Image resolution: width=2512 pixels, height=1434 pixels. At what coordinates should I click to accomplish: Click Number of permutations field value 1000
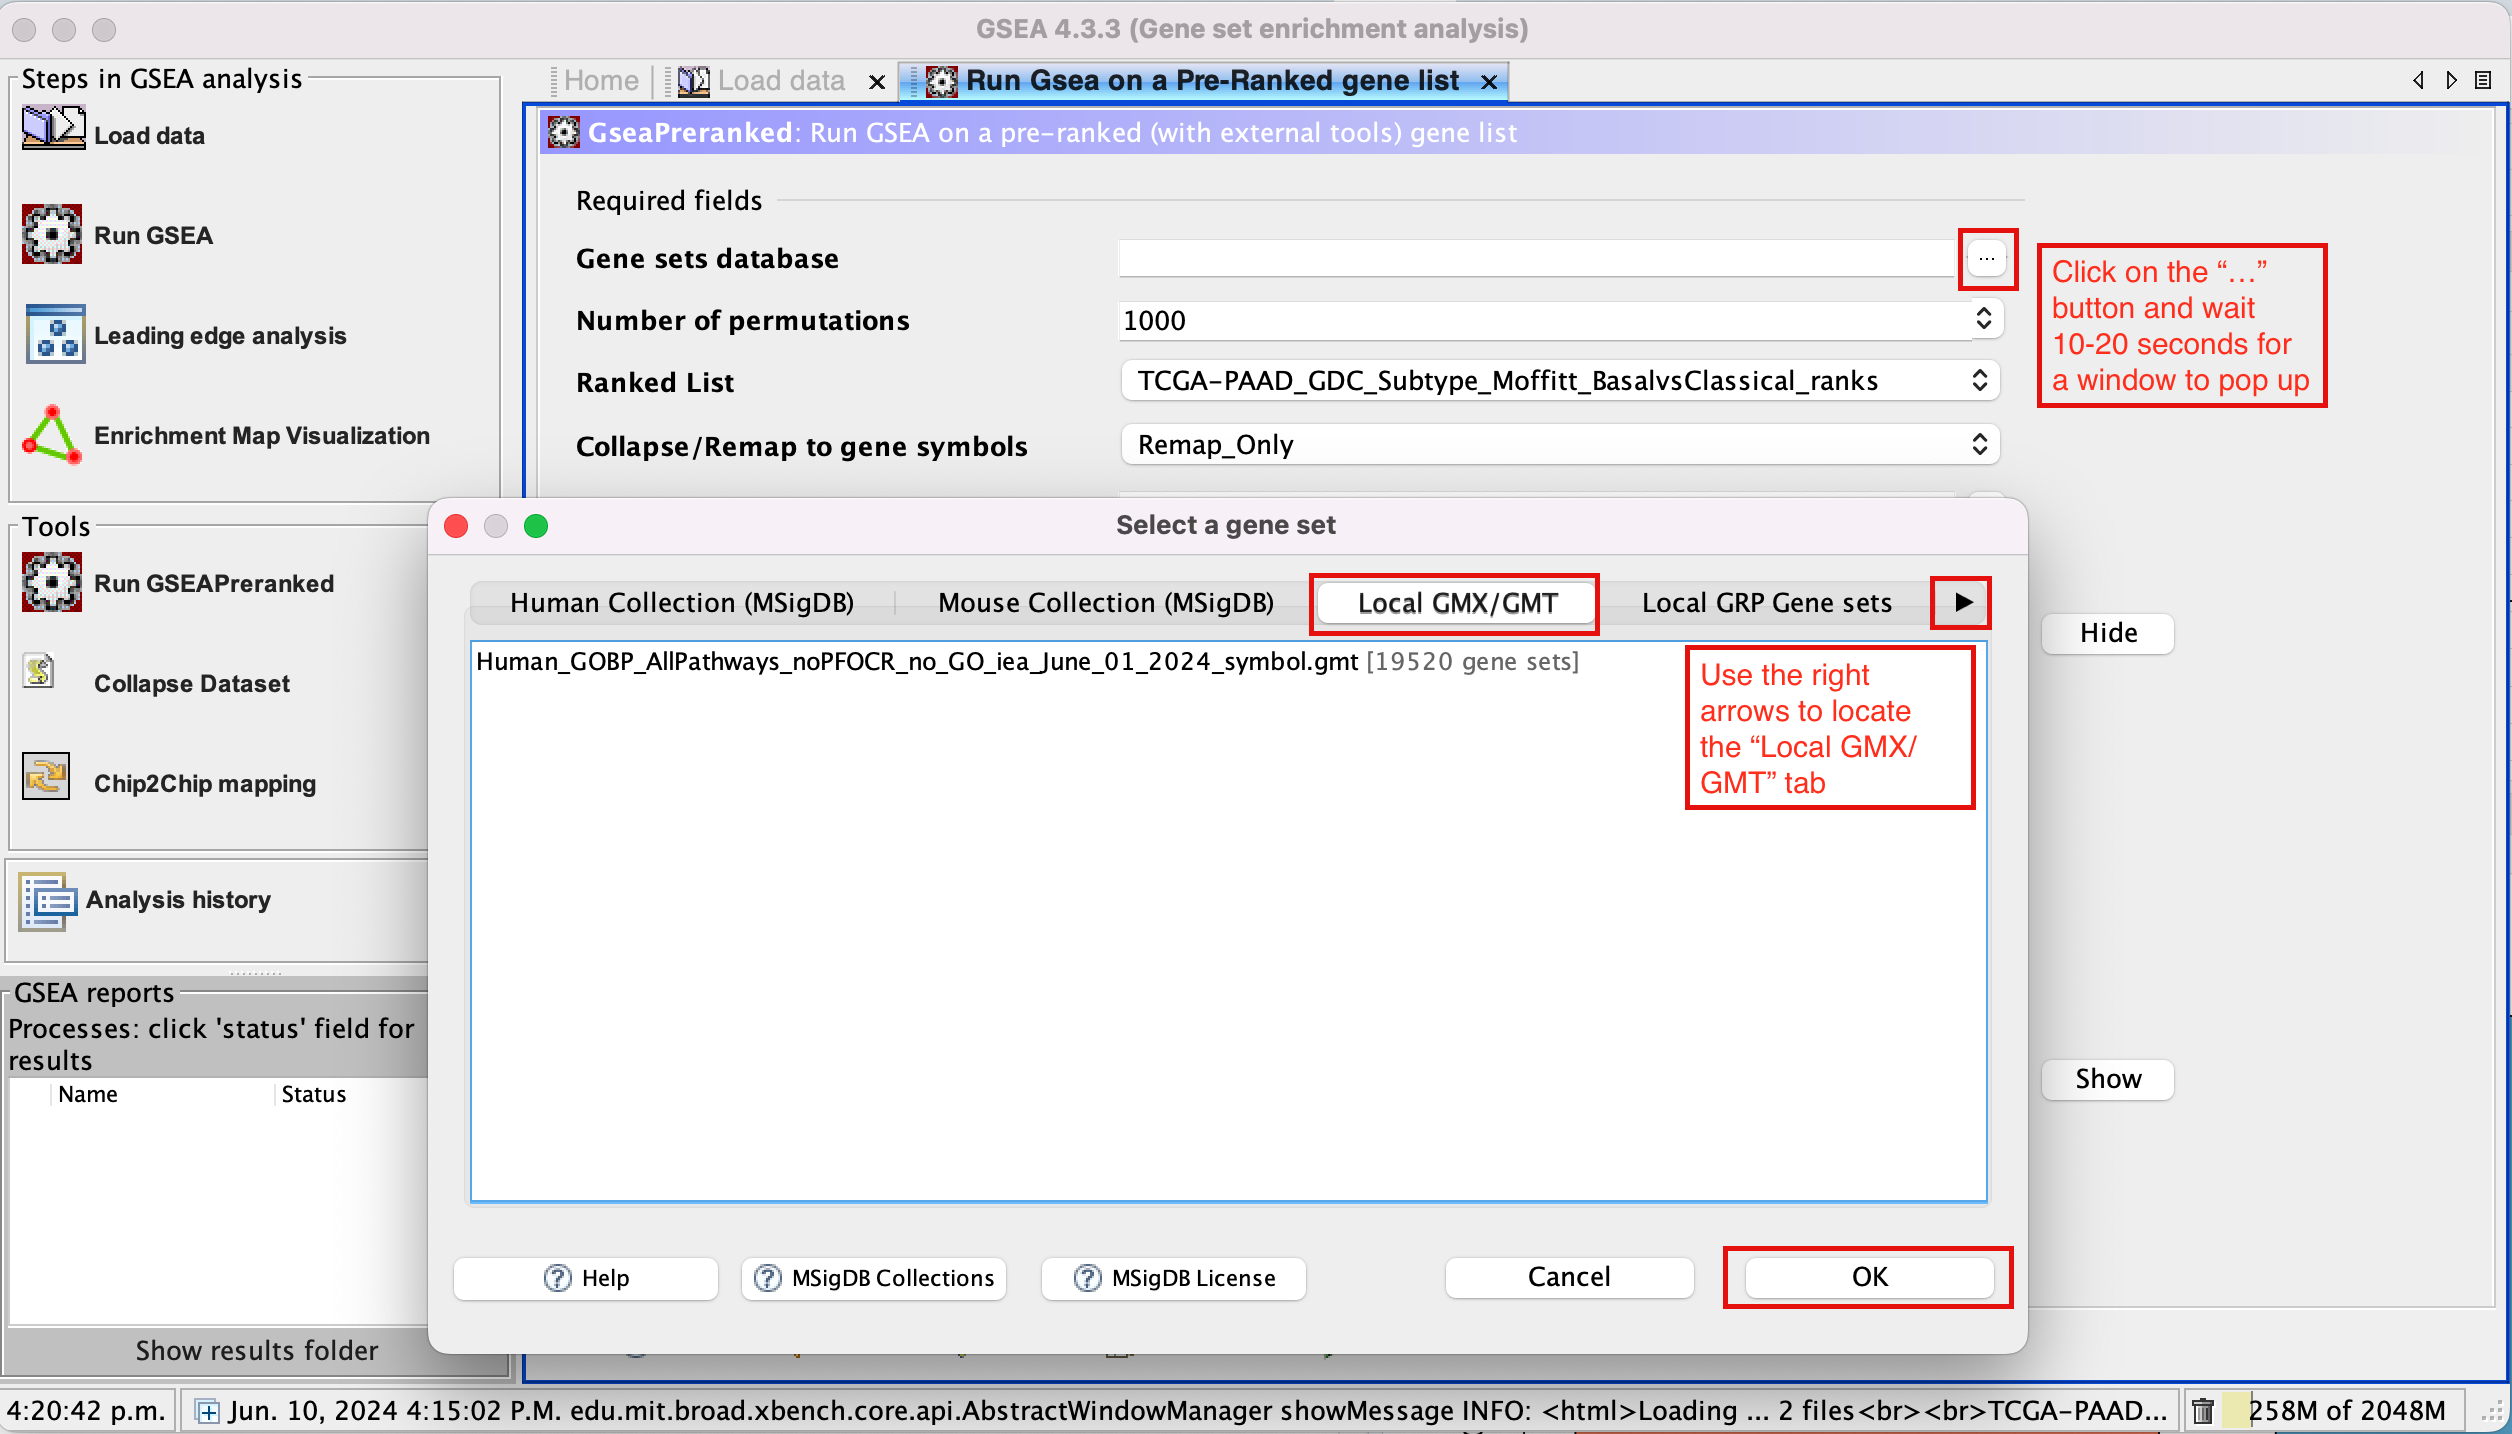tap(1544, 320)
